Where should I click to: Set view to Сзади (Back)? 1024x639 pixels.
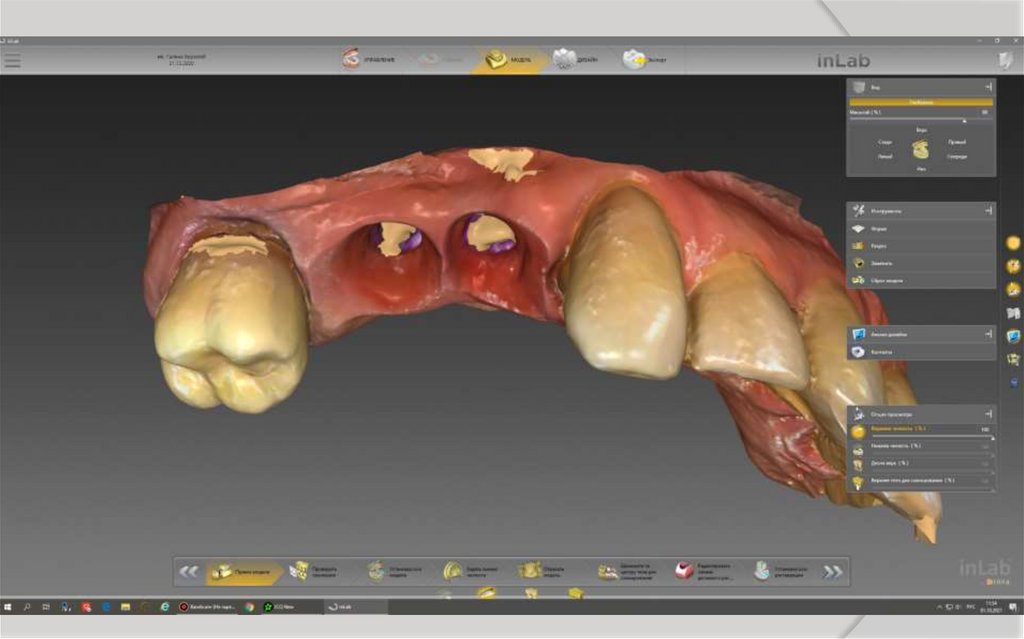click(885, 142)
